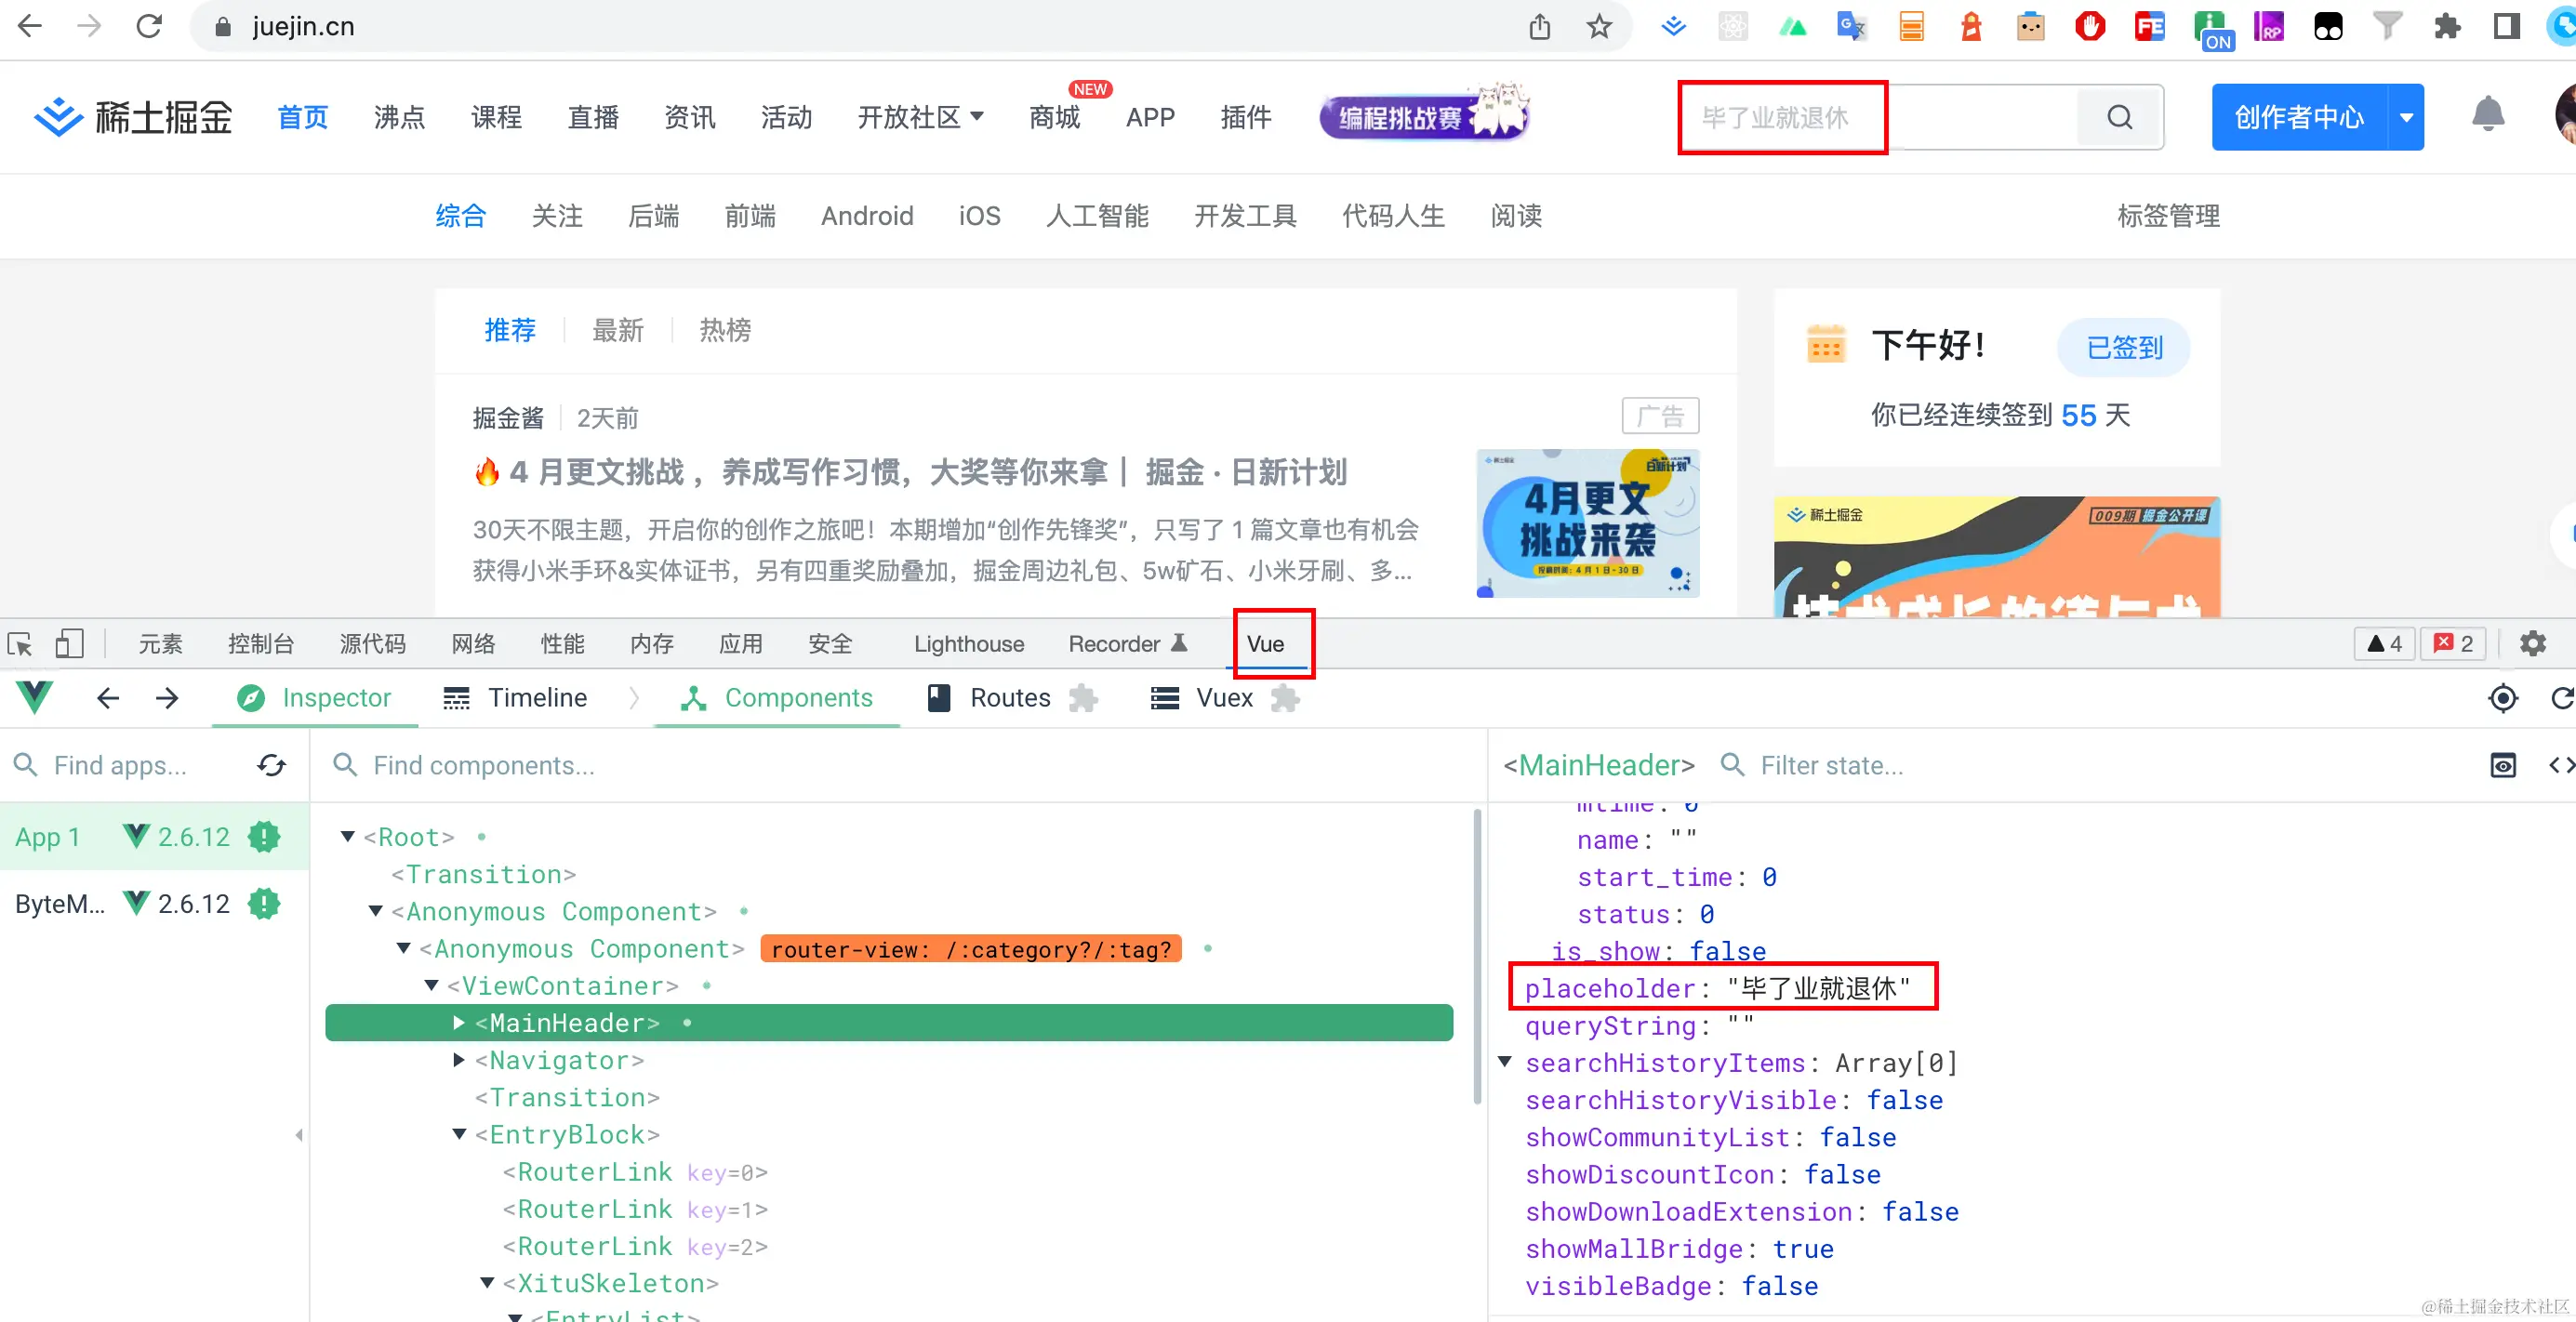Open the Recorder DevTools tab
Screen dimensions: 2576x1322
(x=1127, y=643)
